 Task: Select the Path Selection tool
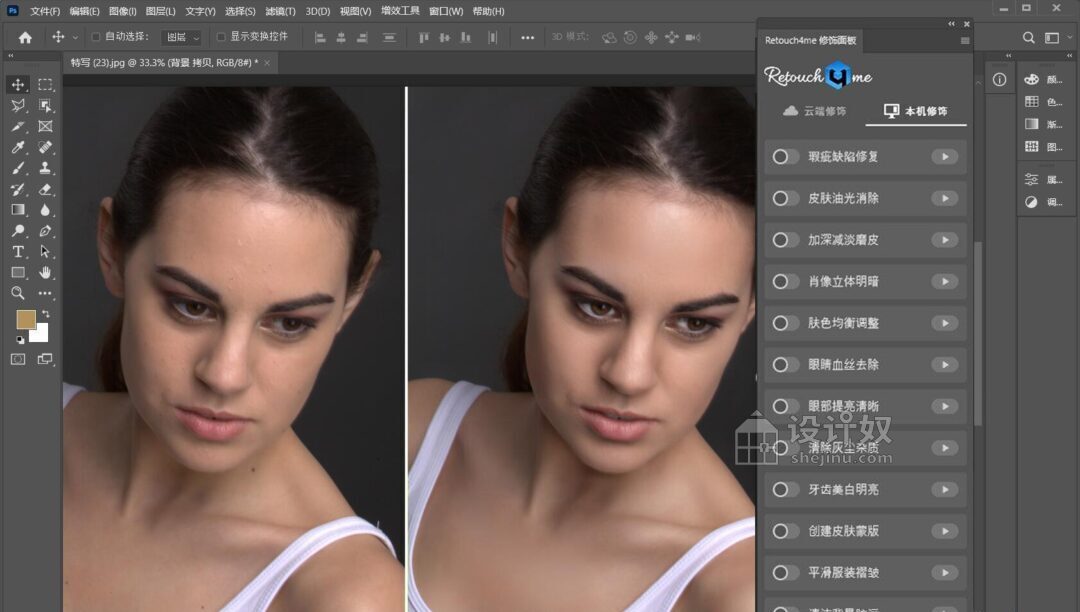[45, 252]
